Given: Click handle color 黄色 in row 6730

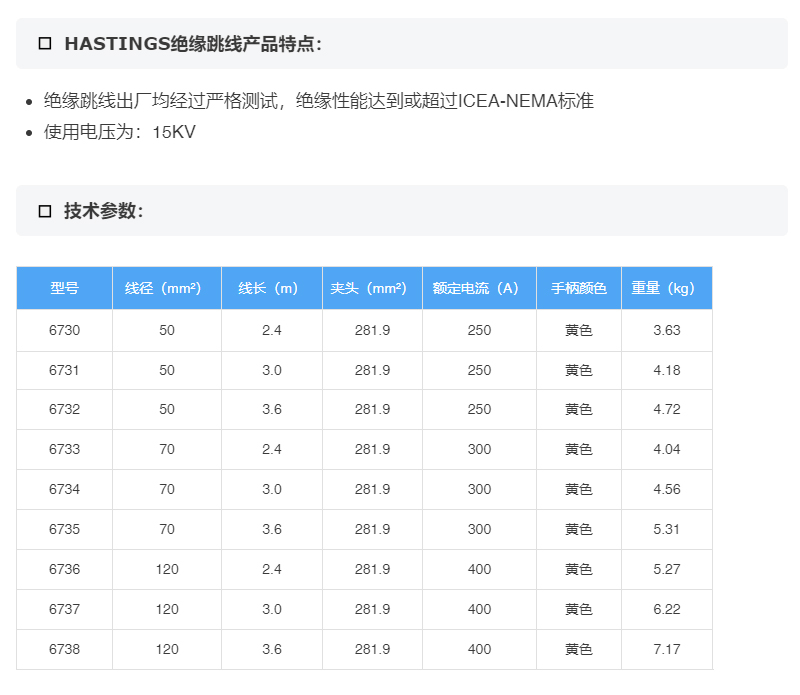Looking at the screenshot, I should click(579, 330).
